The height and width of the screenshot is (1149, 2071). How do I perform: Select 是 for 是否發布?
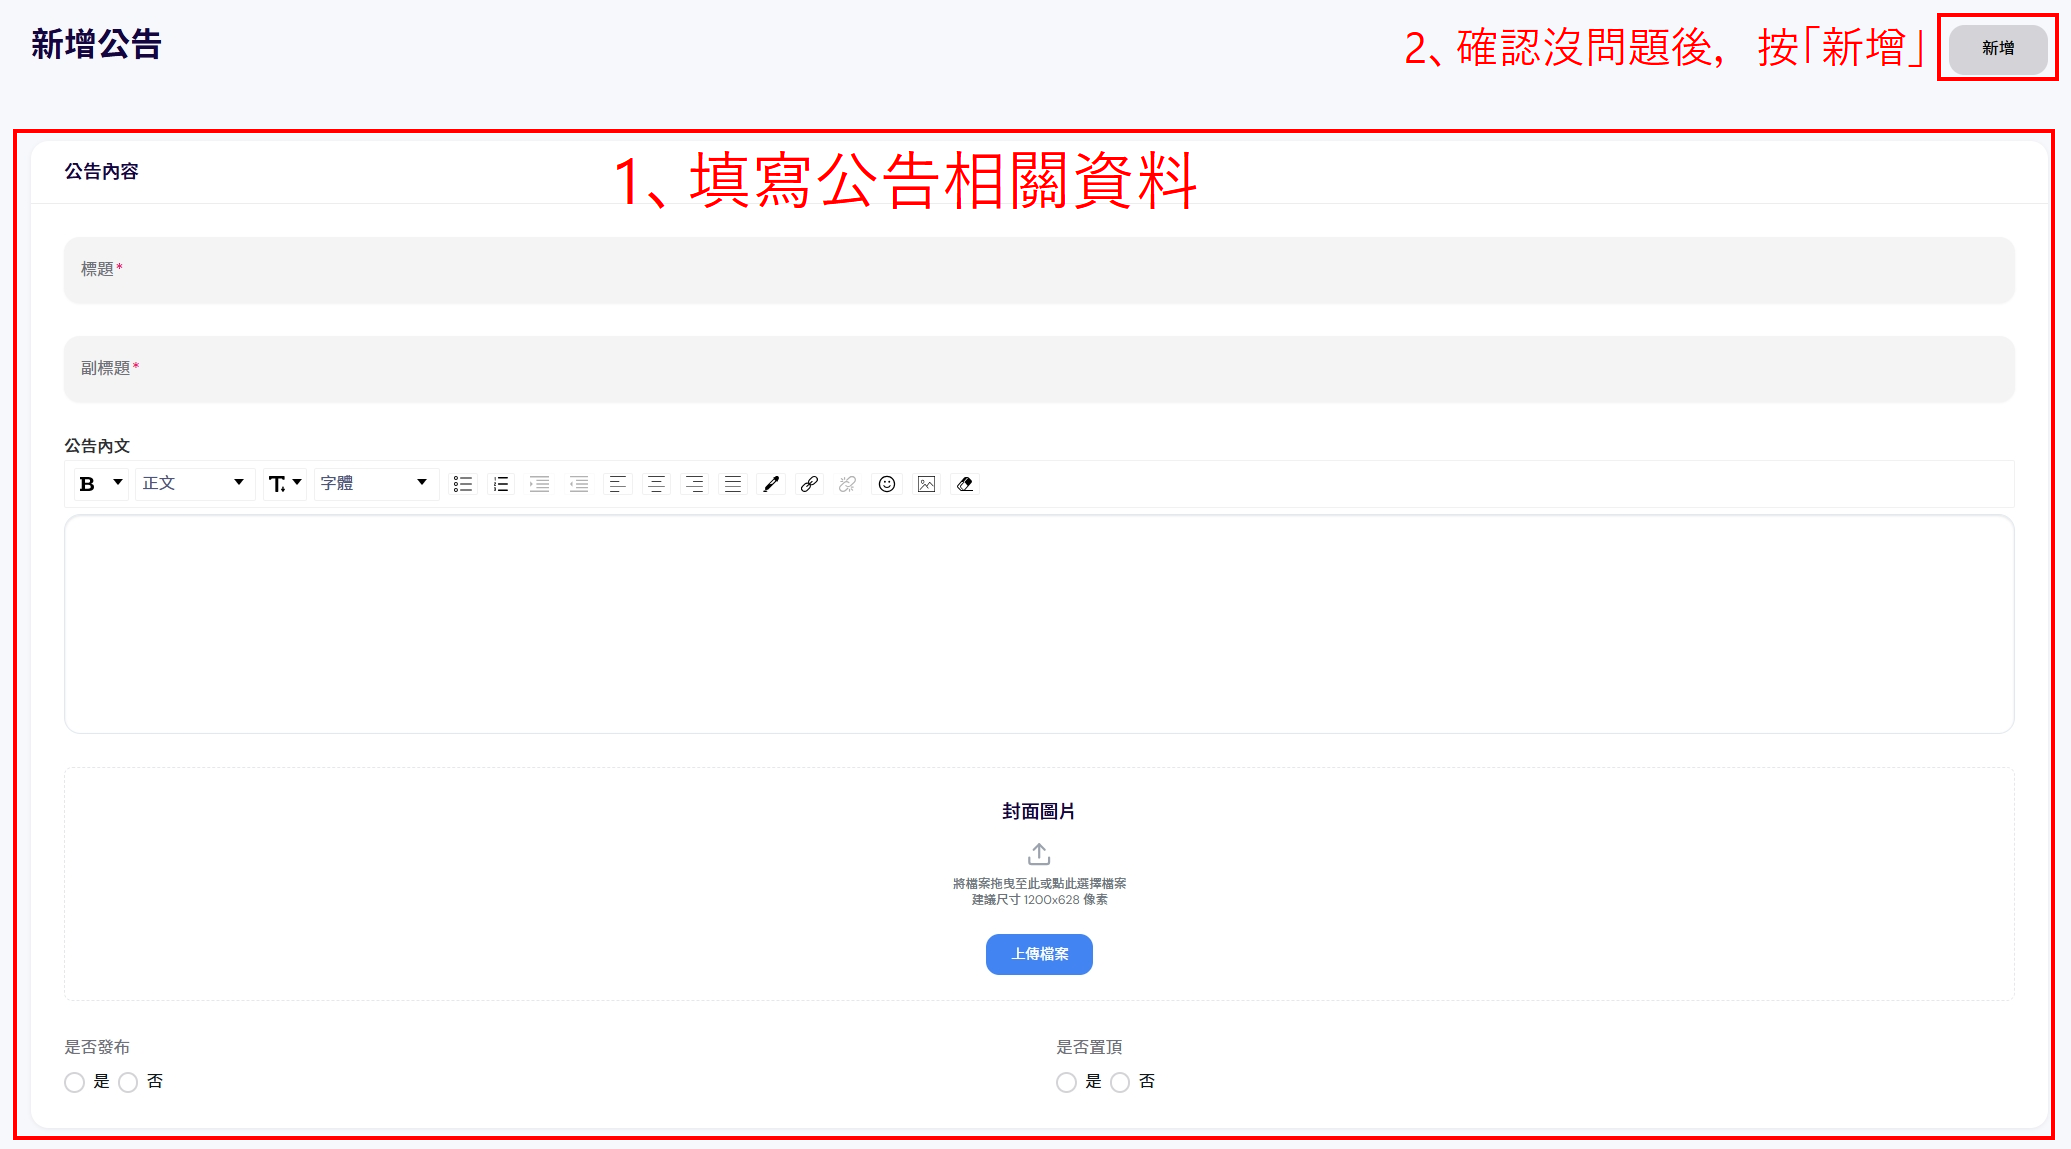pos(75,1082)
